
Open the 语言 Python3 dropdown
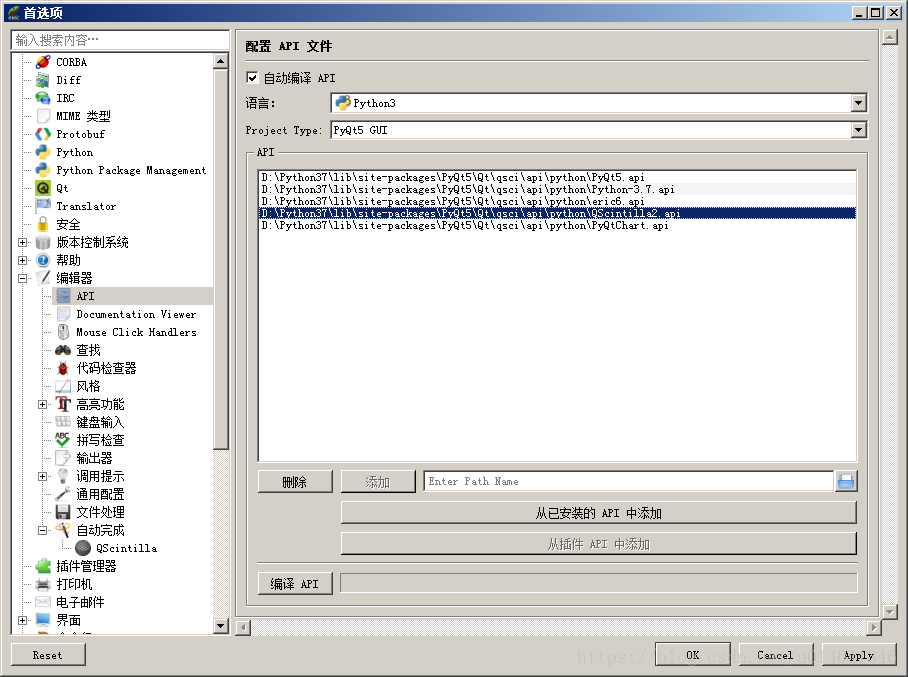tap(858, 103)
